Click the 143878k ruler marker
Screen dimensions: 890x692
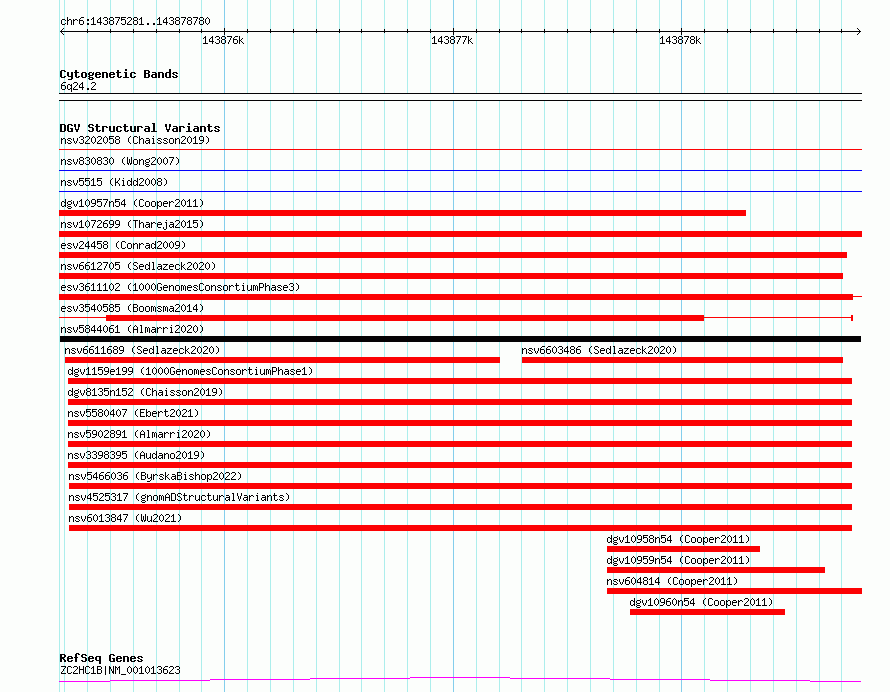[680, 40]
